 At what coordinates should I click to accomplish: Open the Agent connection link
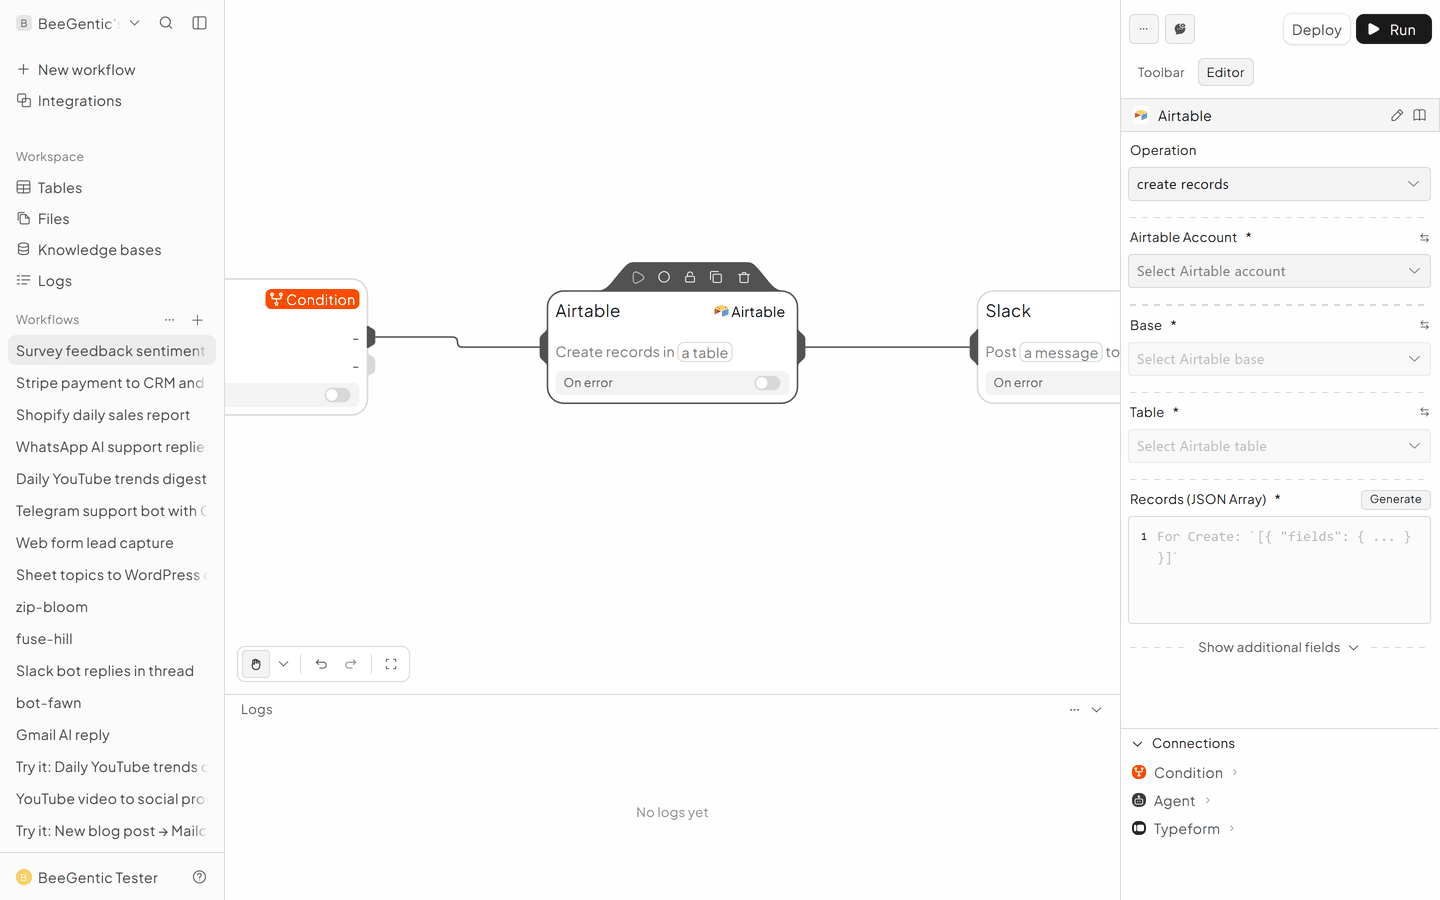click(1171, 800)
